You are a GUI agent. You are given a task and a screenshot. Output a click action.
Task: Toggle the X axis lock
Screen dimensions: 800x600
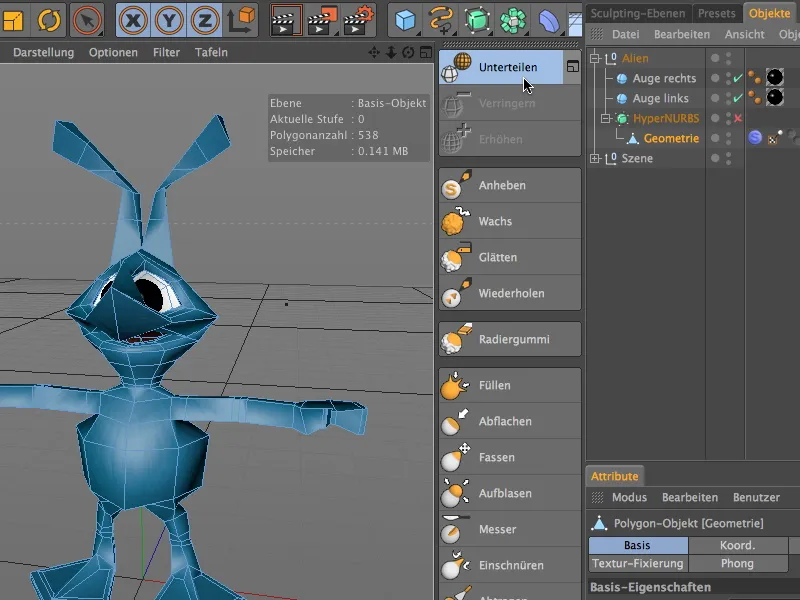[133, 20]
